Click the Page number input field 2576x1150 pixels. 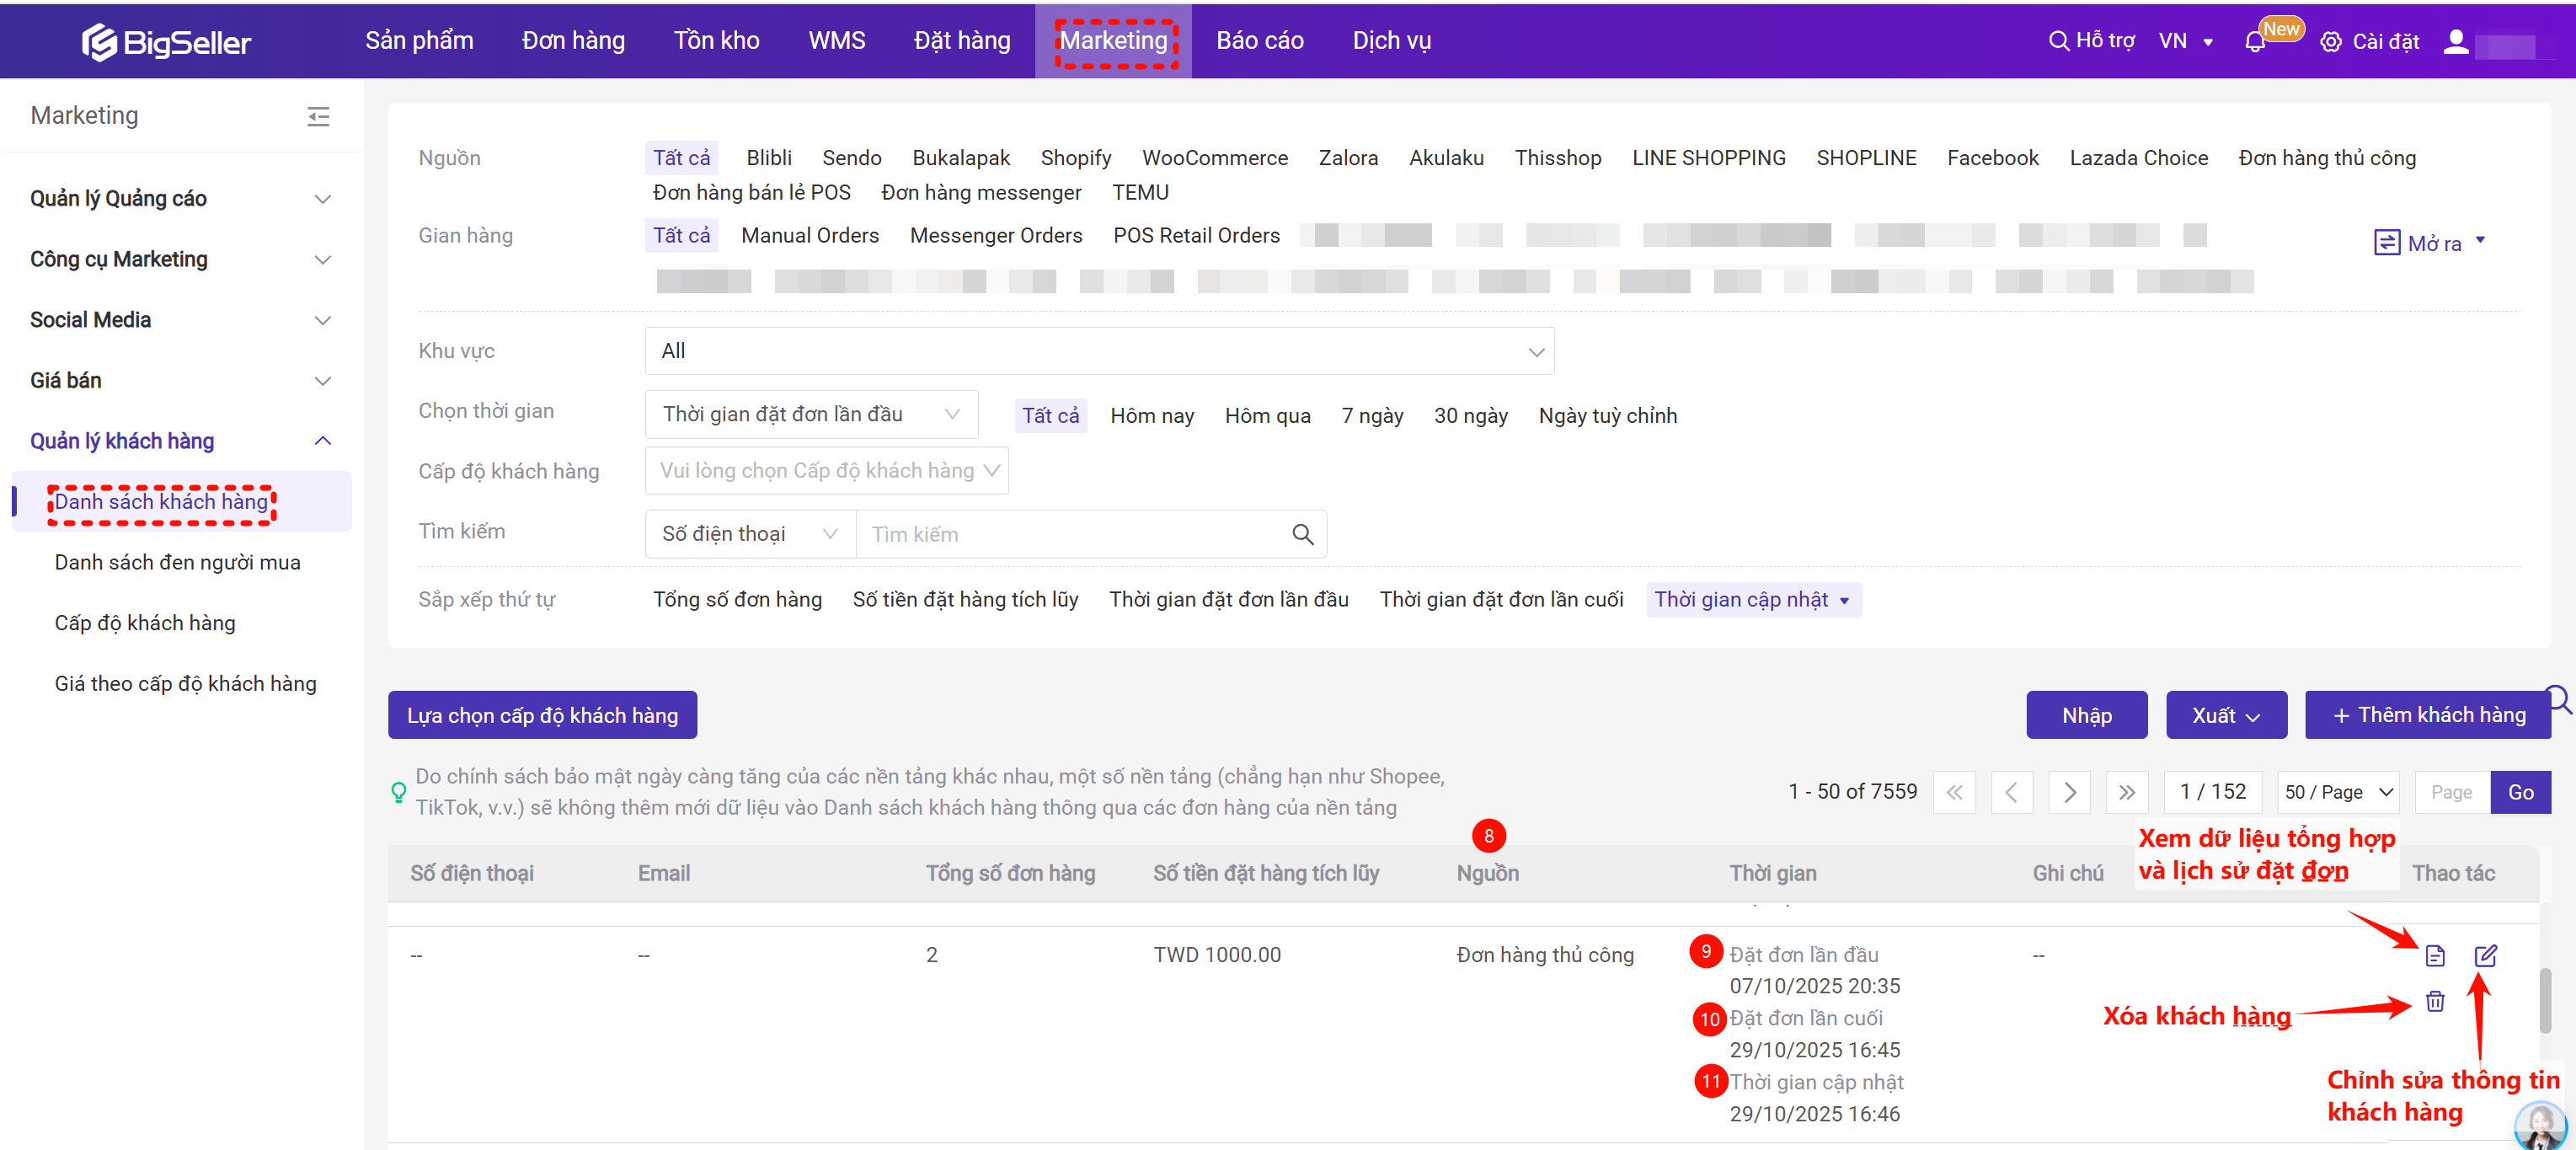[2451, 792]
